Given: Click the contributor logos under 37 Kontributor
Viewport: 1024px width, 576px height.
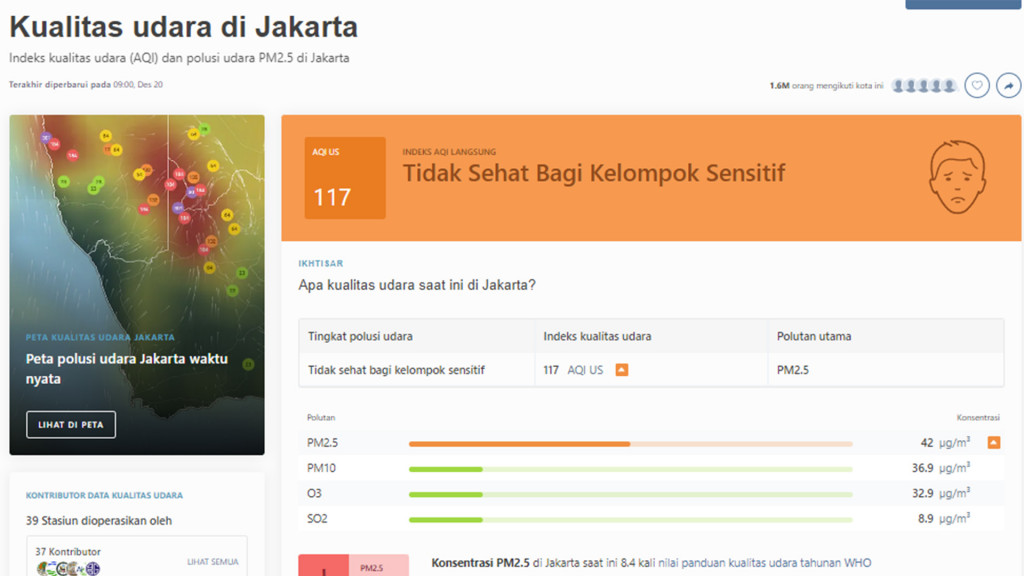Looking at the screenshot, I should [69, 569].
